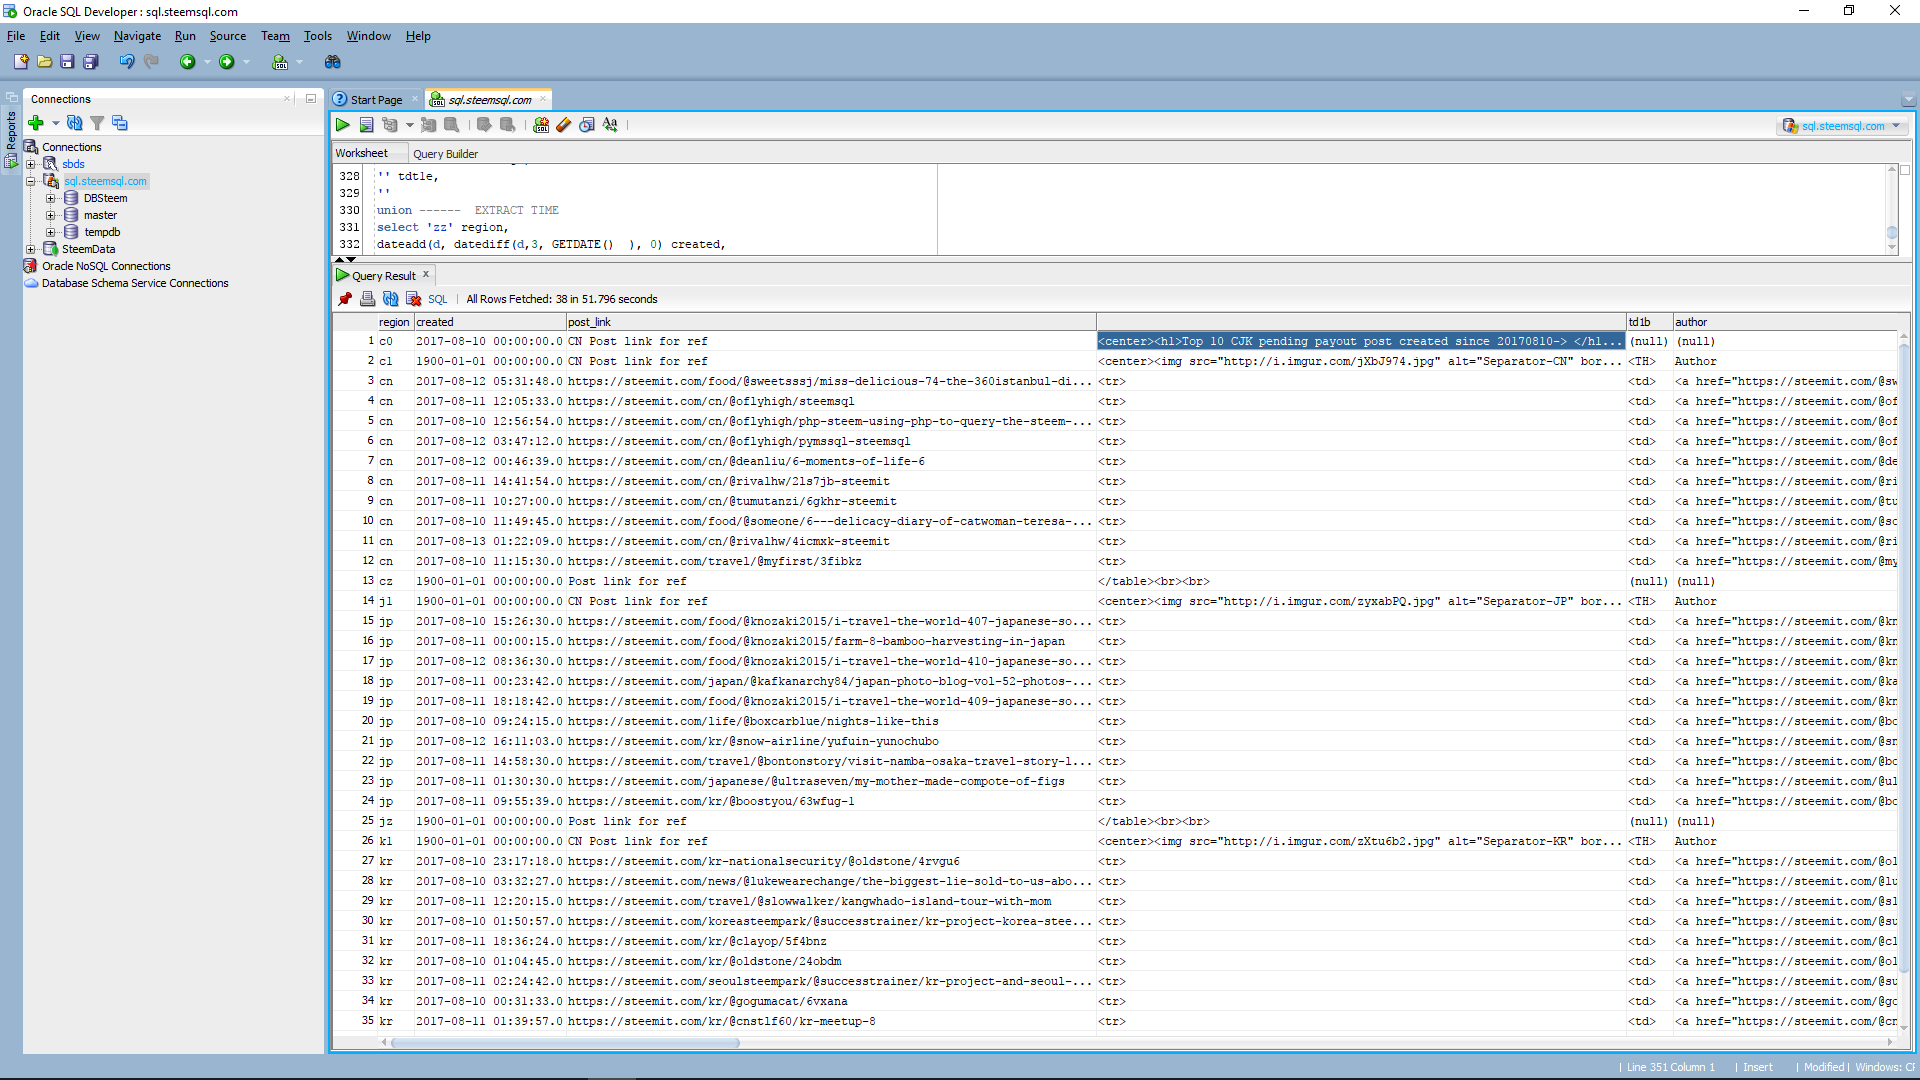Screen dimensions: 1920x1080
Task: Open a file with the folder icon
Action: tap(44, 62)
